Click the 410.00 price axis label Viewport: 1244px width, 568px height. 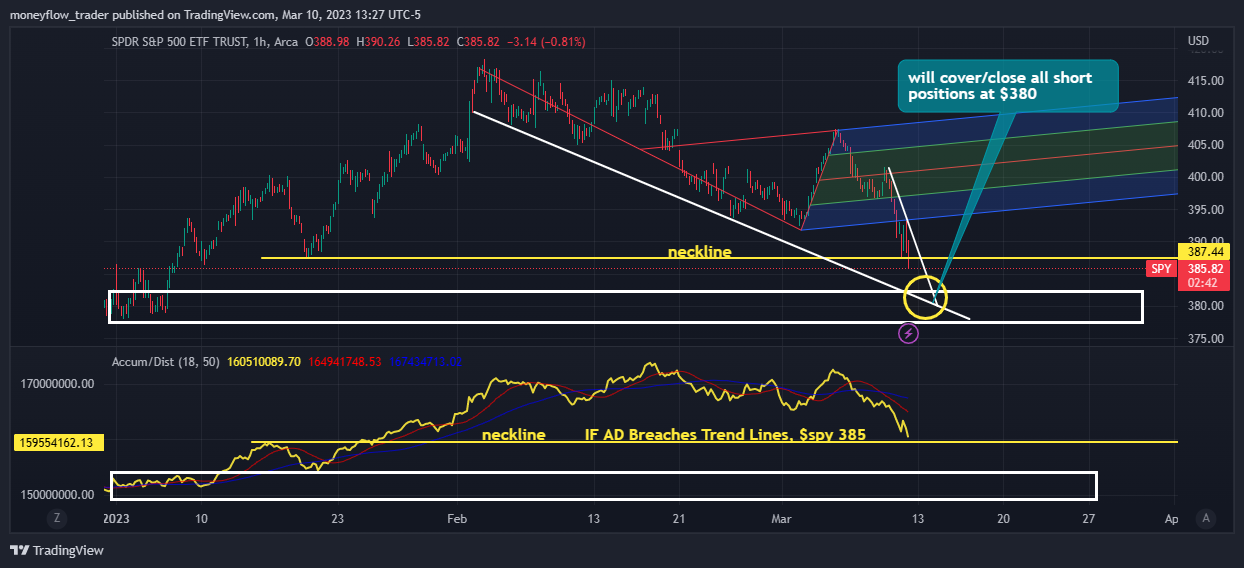coord(1205,113)
